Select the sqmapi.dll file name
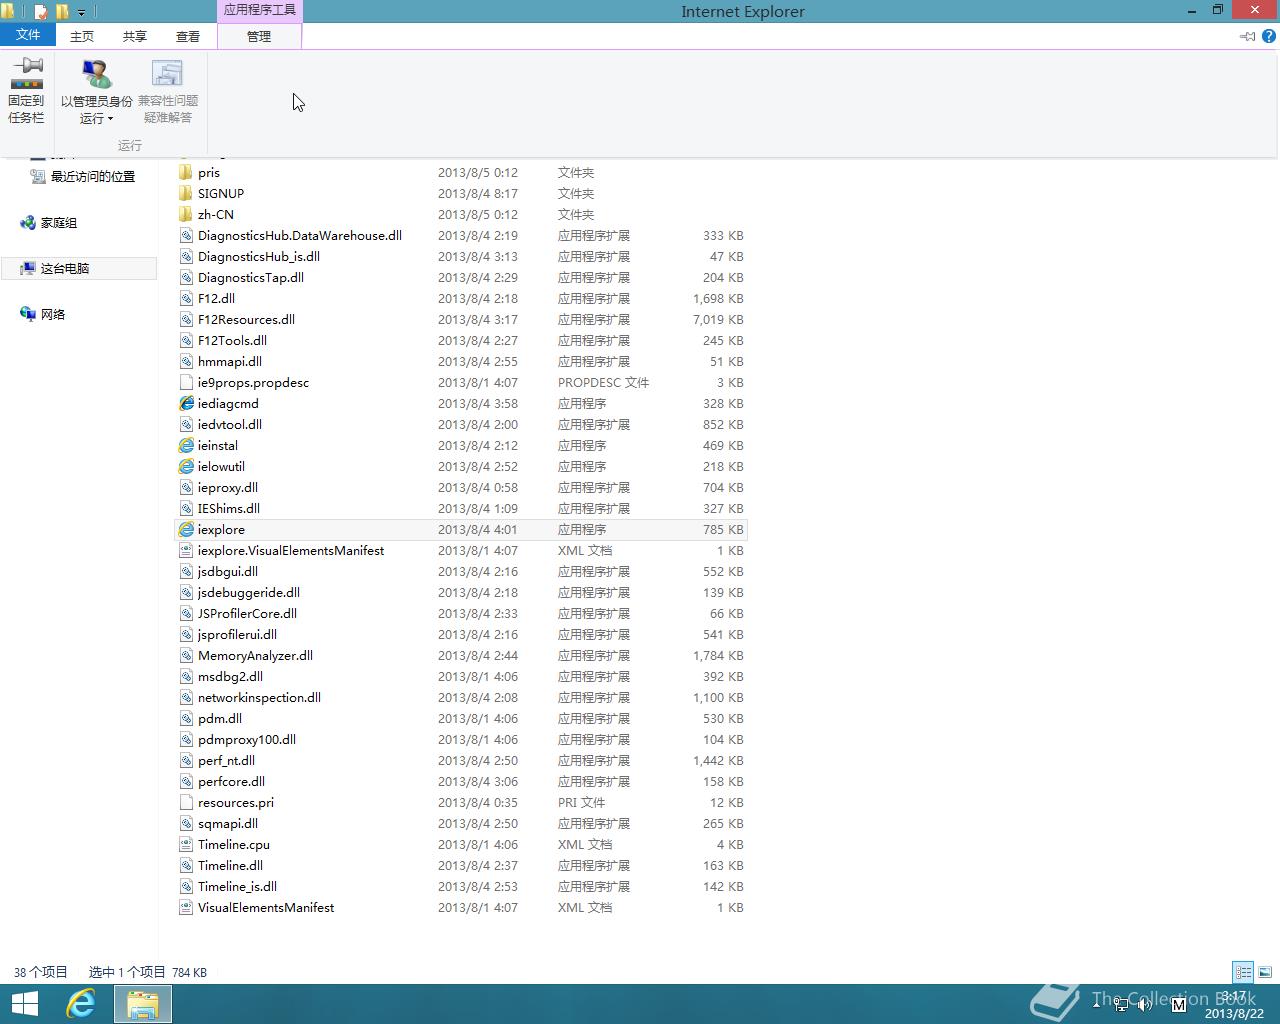 (228, 824)
